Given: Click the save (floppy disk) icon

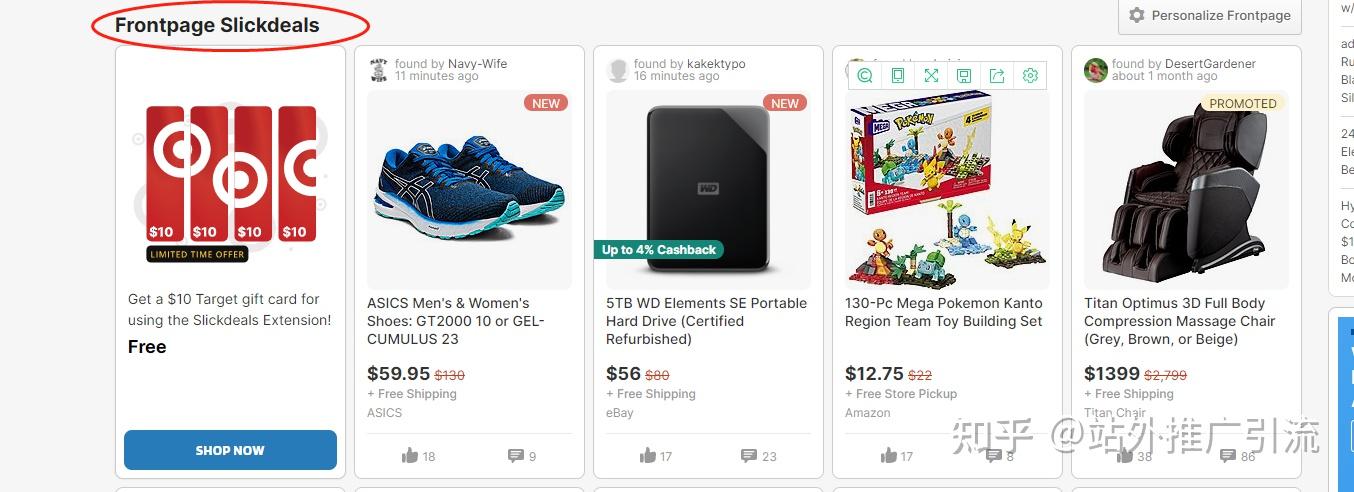Looking at the screenshot, I should 964,76.
